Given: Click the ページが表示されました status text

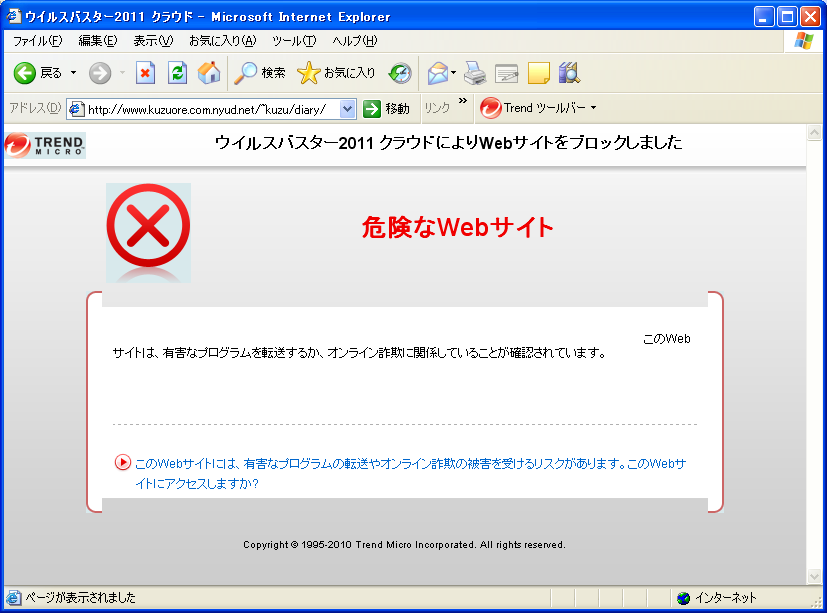Looking at the screenshot, I should pyautogui.click(x=81, y=598).
